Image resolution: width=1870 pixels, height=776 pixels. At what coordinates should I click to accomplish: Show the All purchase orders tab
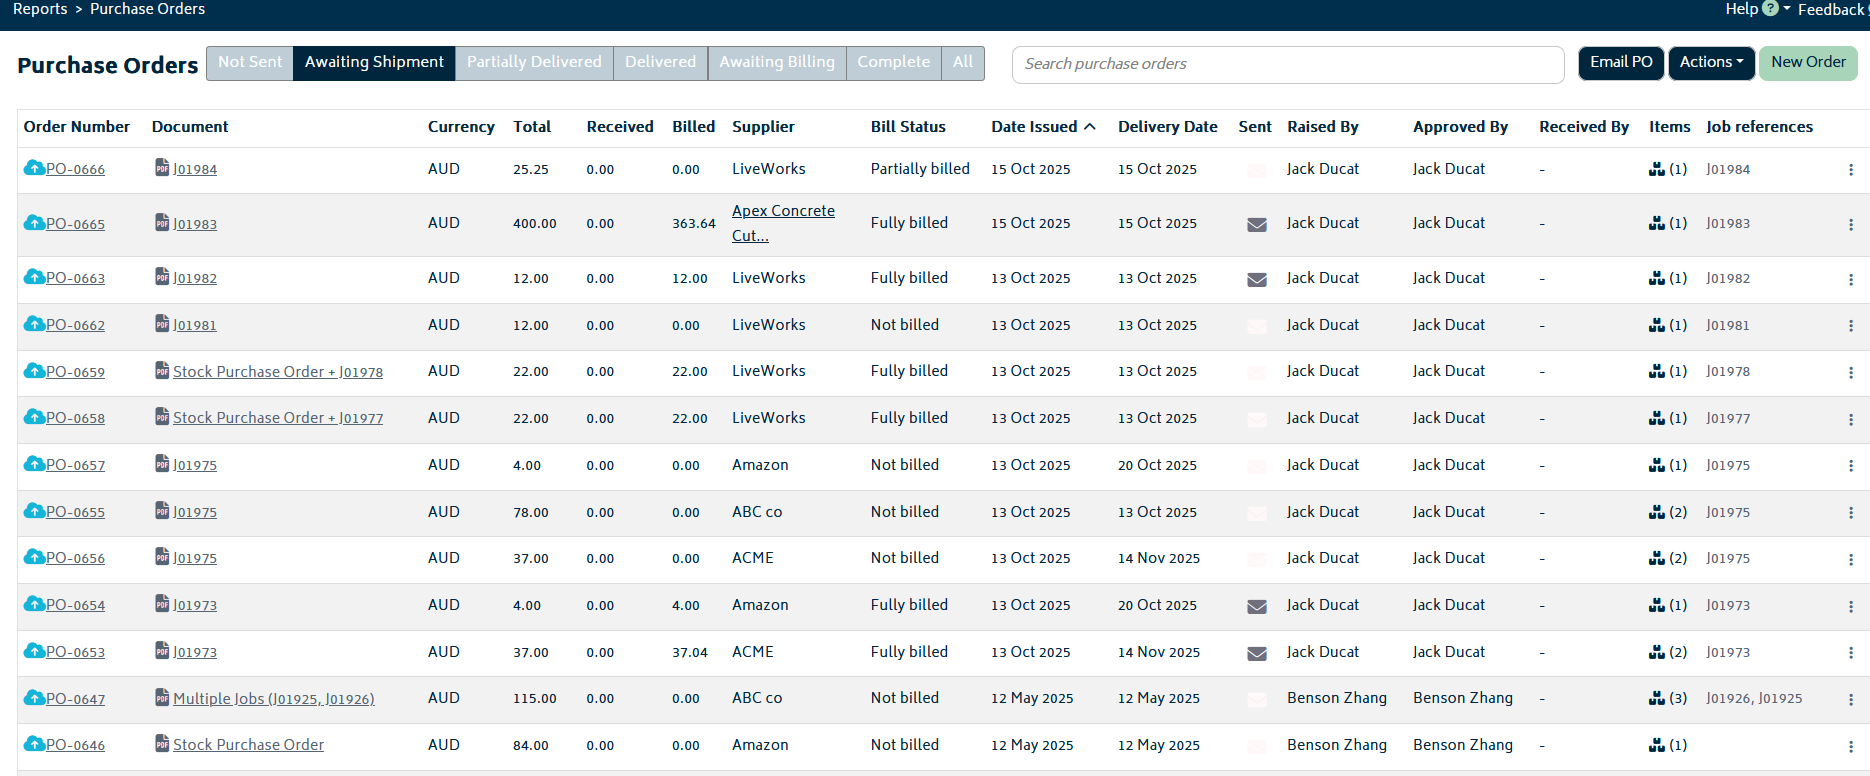point(962,62)
